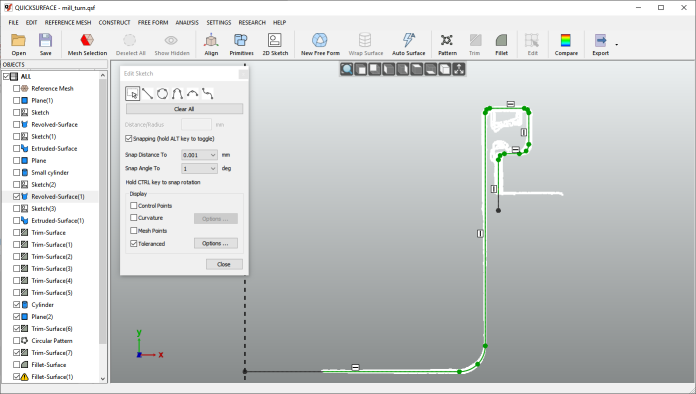Click the zoom-fit magnifier view icon
Image resolution: width=696 pixels, height=394 pixels.
[347, 69]
